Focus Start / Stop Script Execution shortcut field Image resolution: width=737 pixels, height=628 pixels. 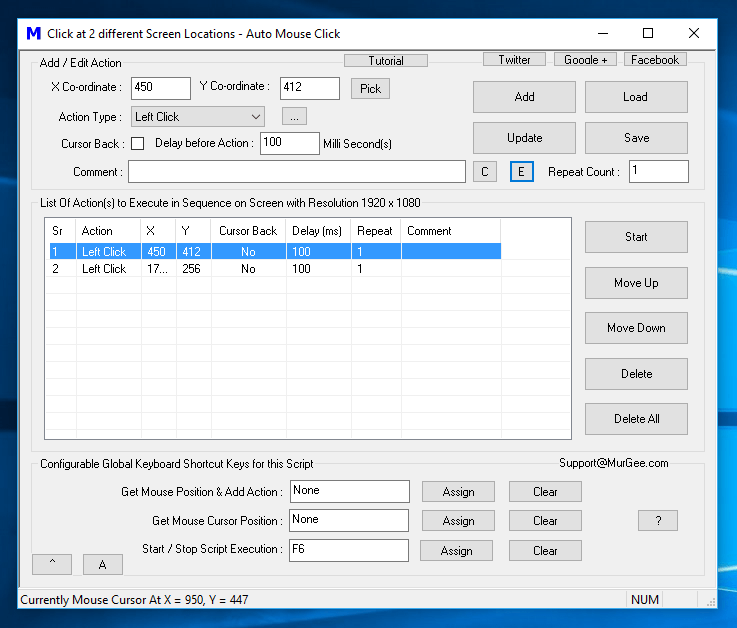[349, 550]
